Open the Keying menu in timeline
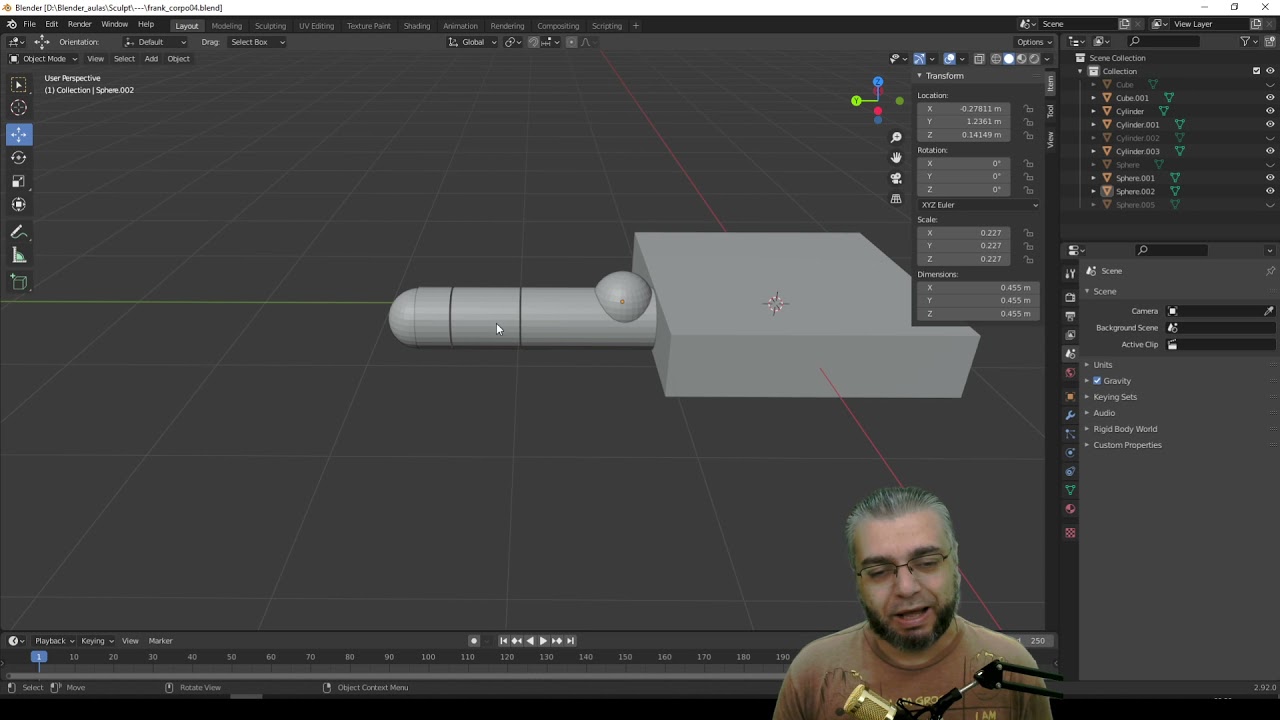Viewport: 1280px width, 720px height. tap(95, 641)
